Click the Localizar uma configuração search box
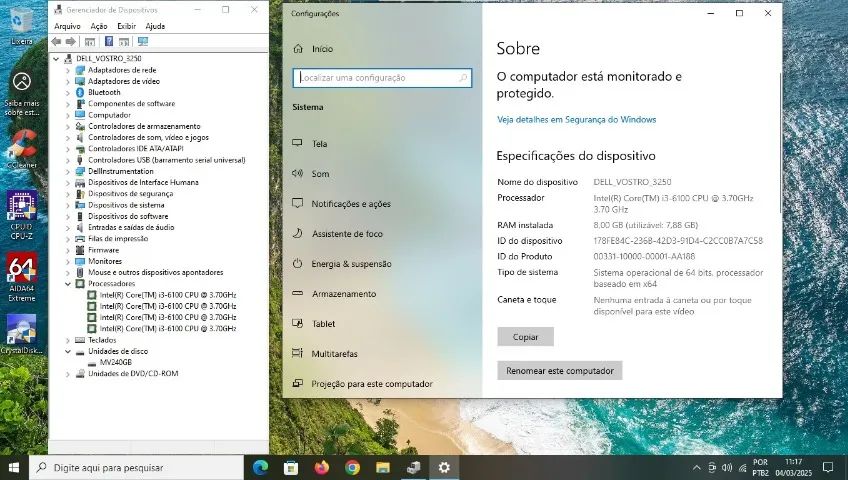This screenshot has width=848, height=480. coord(382,78)
